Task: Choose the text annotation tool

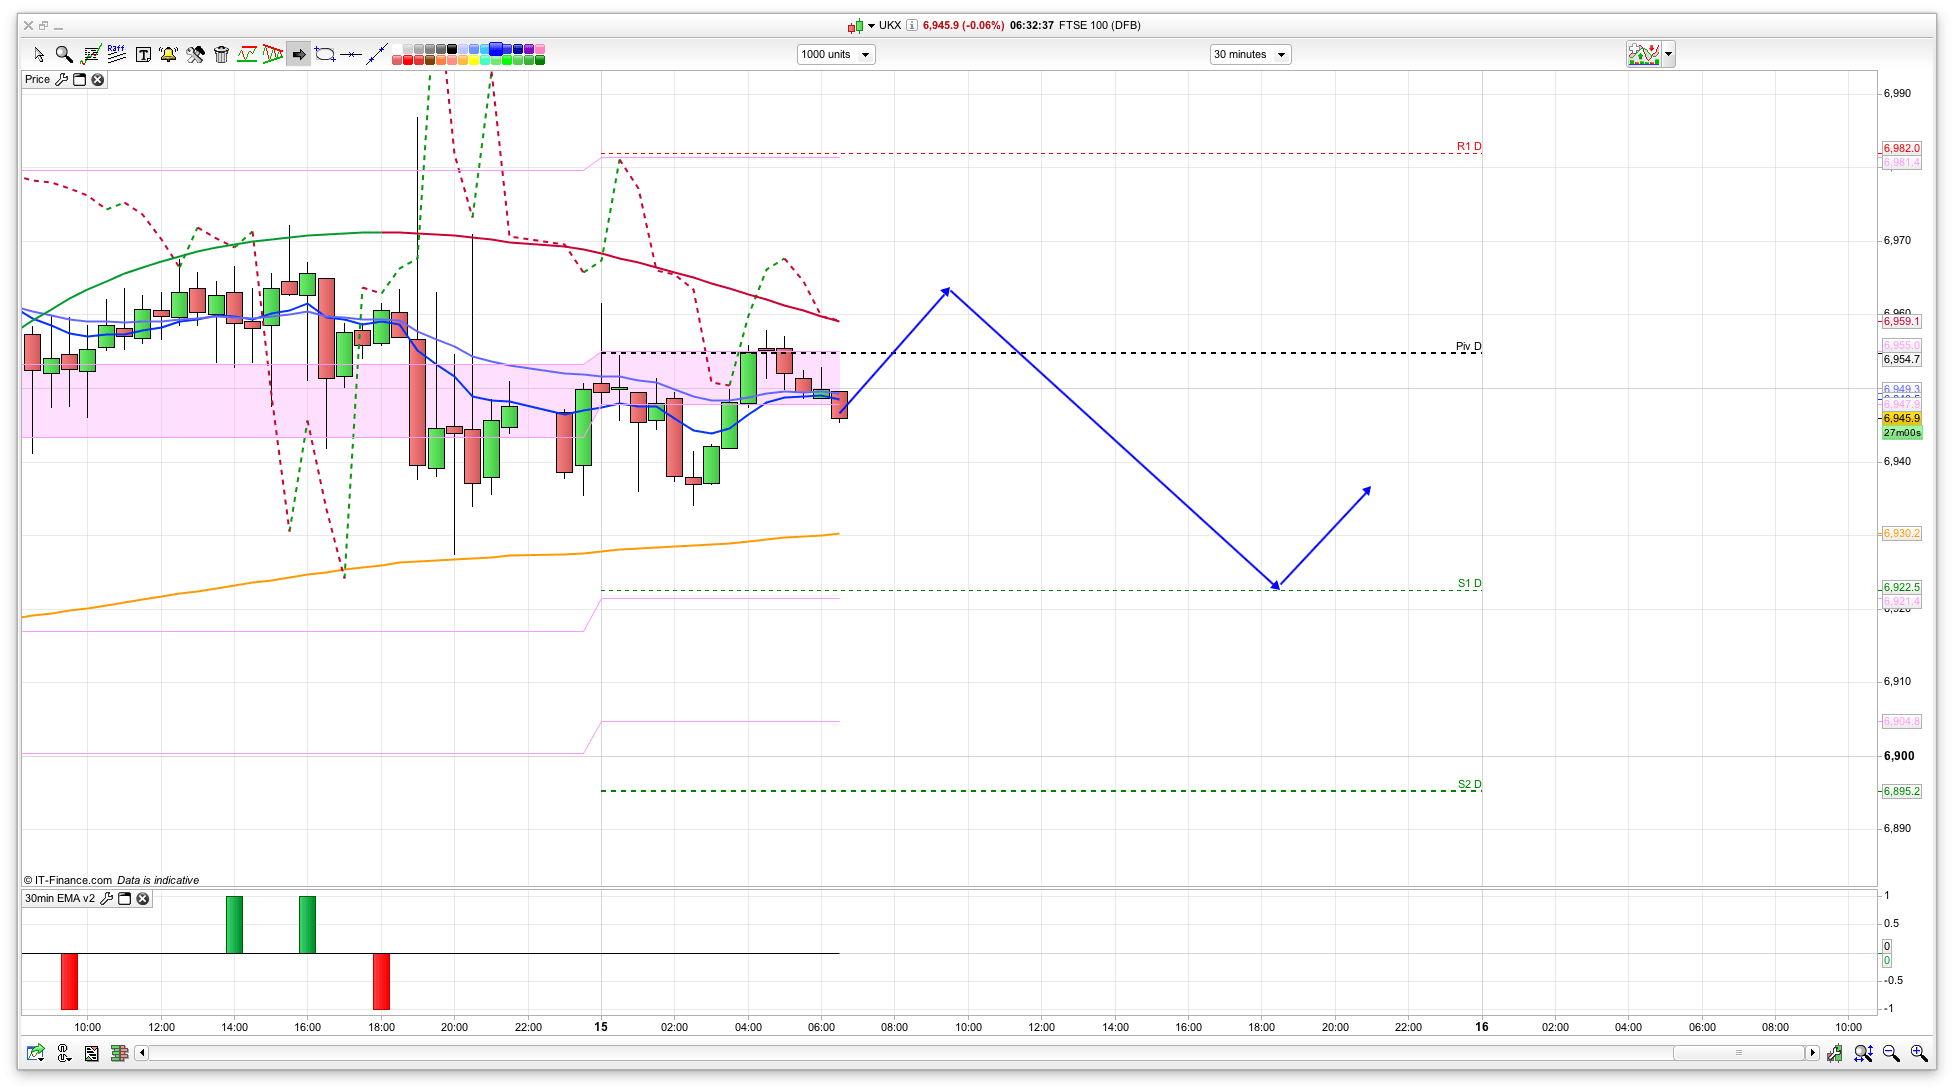Action: pos(143,55)
